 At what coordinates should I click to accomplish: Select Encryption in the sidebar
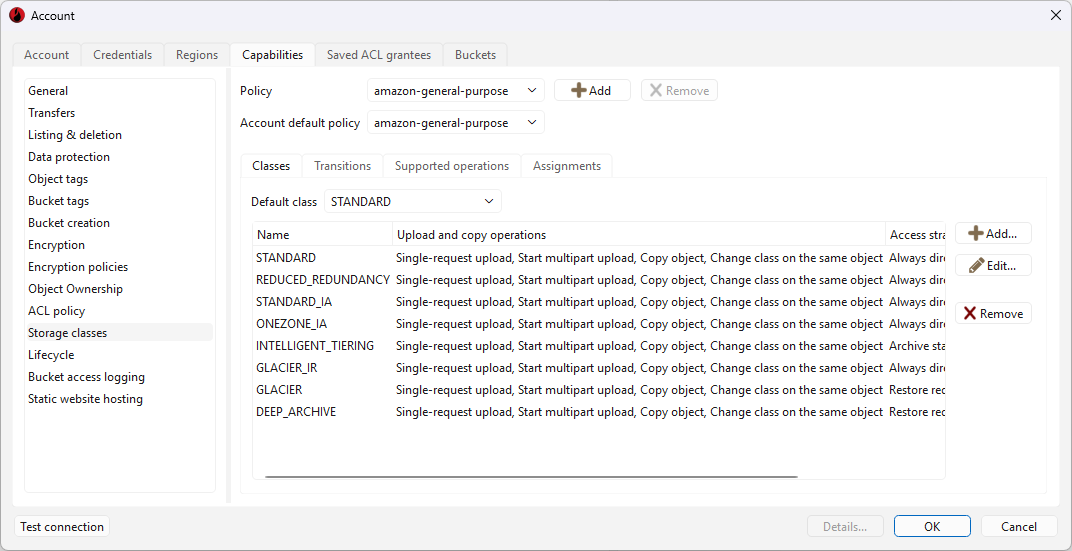click(x=120, y=245)
